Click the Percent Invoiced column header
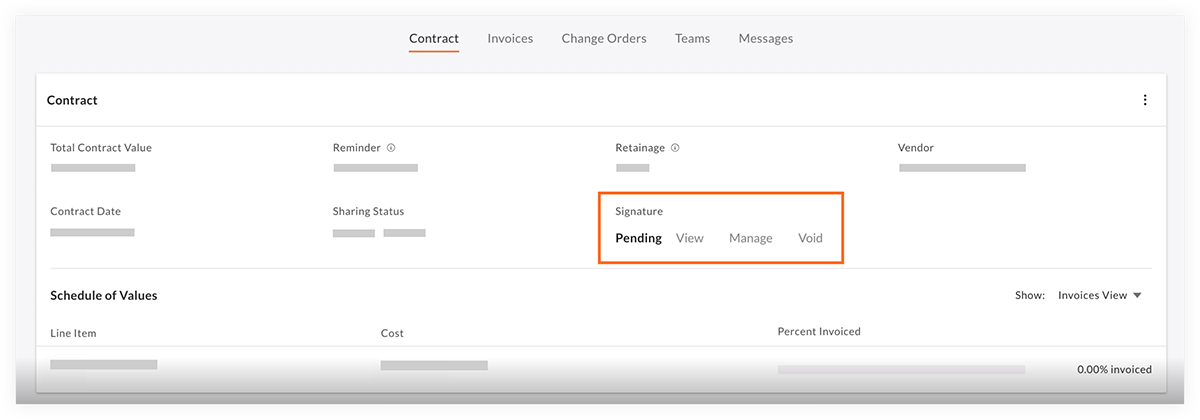Screen dimensions: 1200x420 click(819, 331)
